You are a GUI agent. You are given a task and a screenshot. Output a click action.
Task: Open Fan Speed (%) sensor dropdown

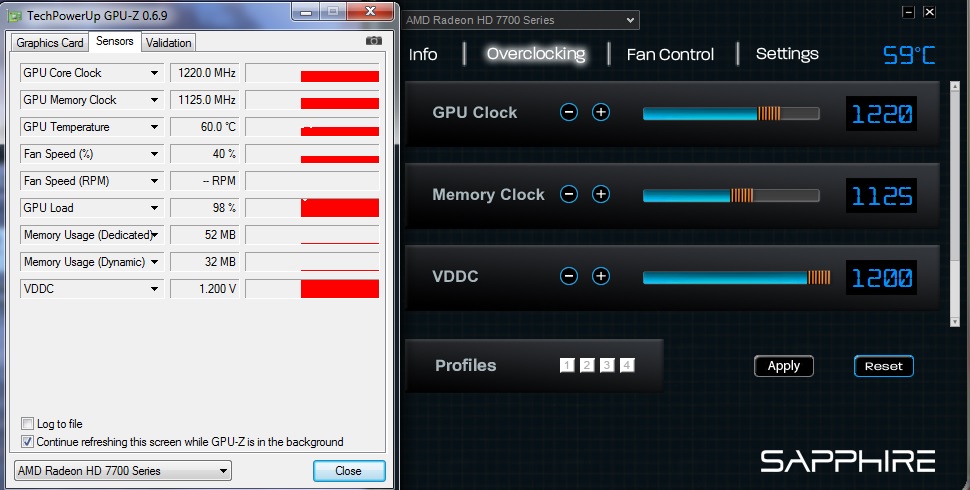click(154, 154)
